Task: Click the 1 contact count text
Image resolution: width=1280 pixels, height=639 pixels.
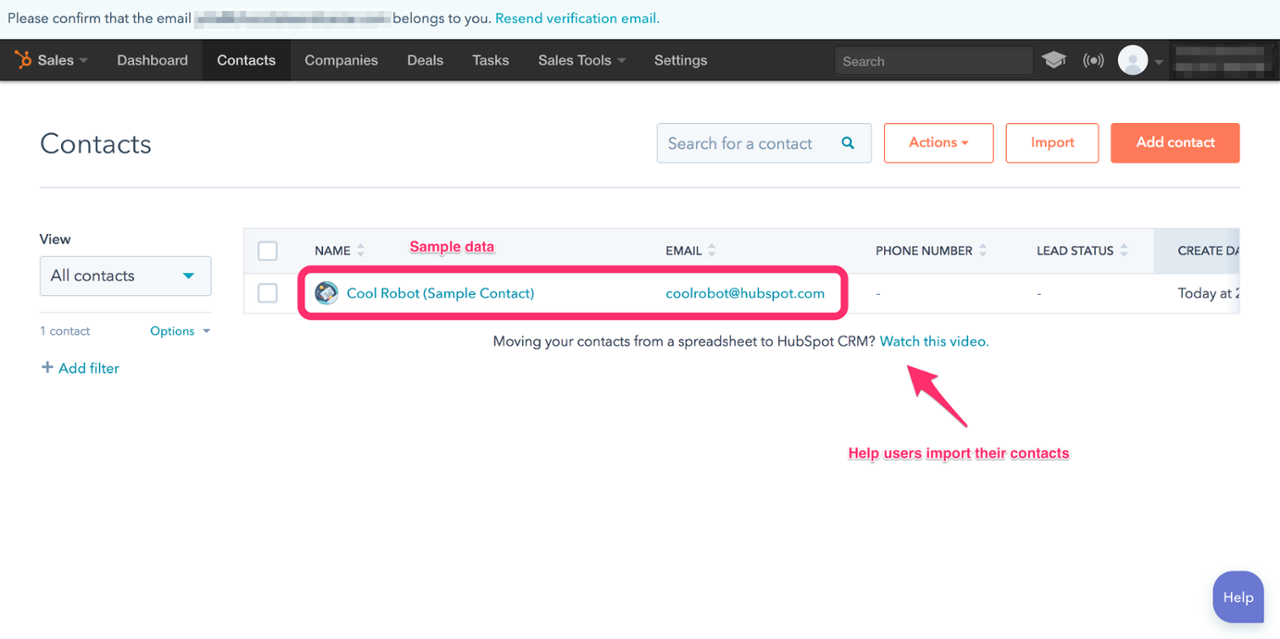Action: (65, 331)
